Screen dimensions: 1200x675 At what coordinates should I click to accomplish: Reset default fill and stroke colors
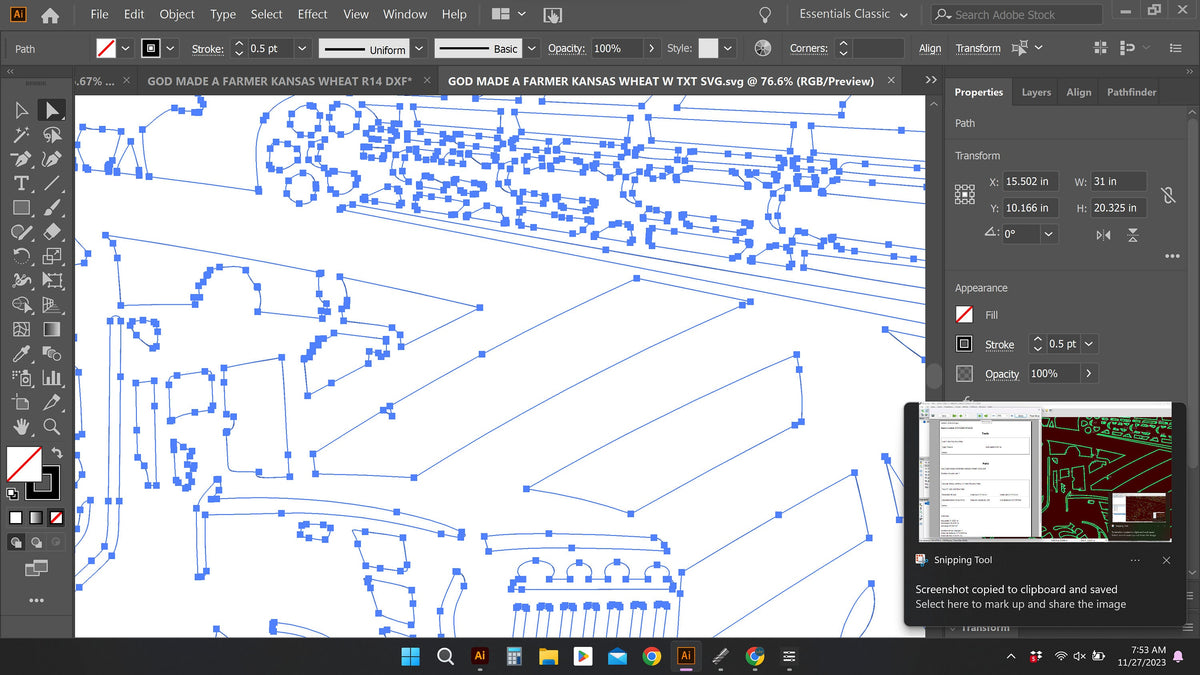(13, 493)
